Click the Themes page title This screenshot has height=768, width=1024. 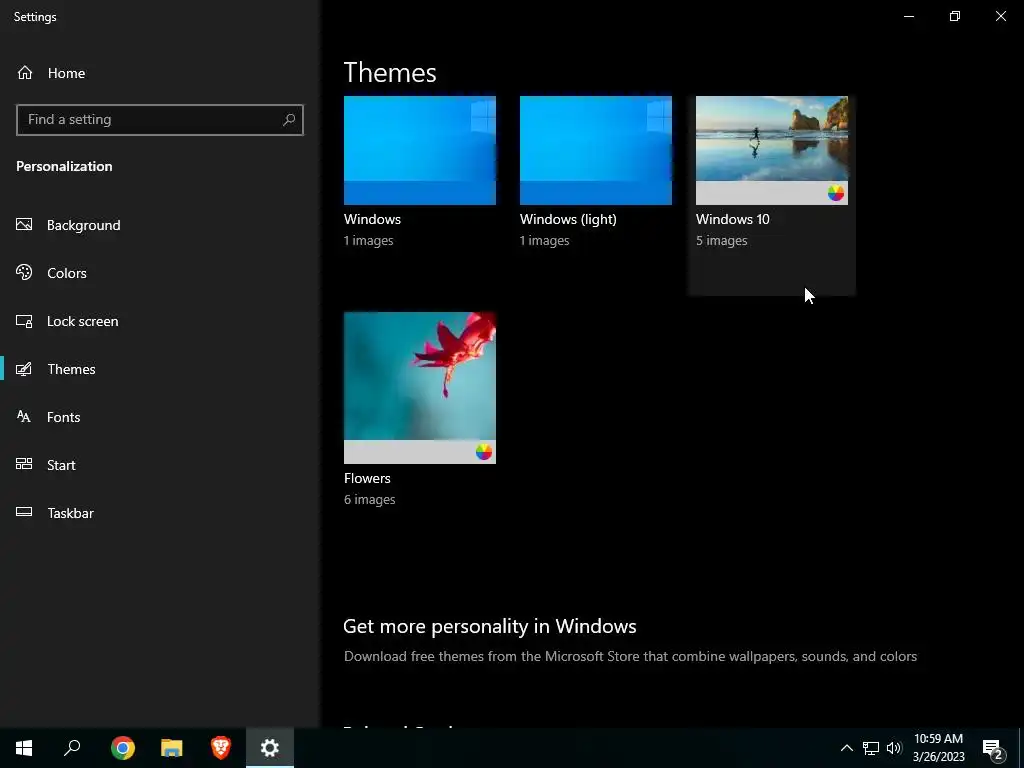click(x=390, y=72)
